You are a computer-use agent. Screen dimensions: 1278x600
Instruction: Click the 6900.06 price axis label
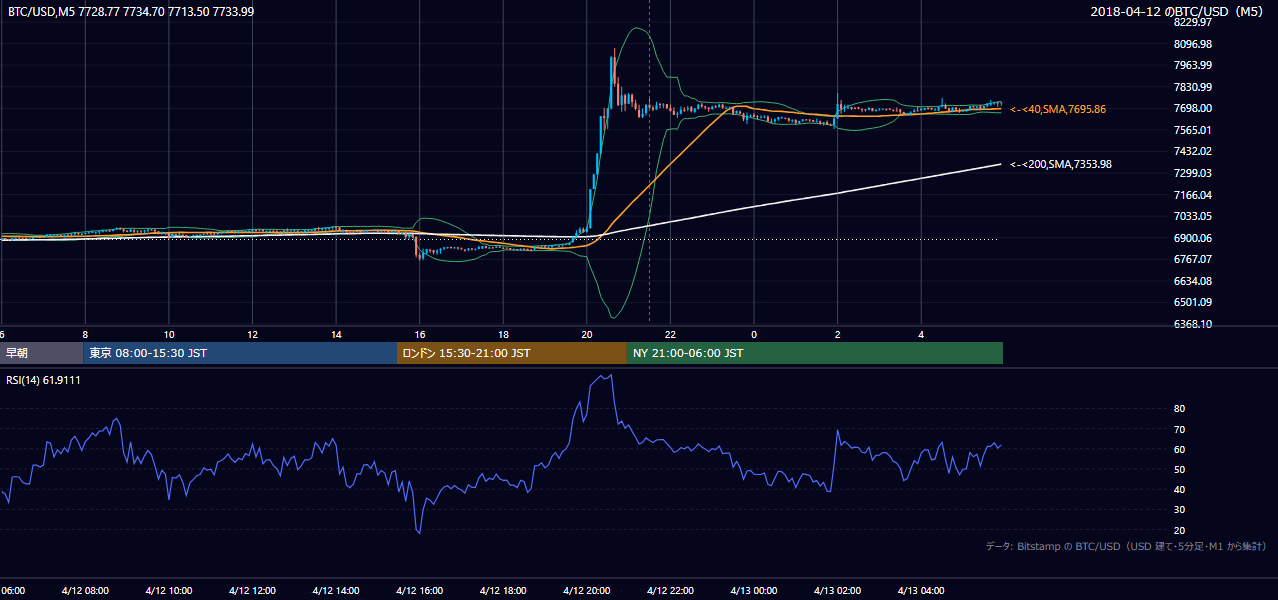coord(1193,238)
